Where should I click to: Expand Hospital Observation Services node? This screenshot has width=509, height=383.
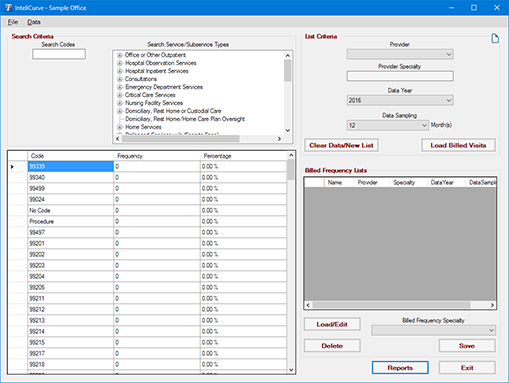120,63
